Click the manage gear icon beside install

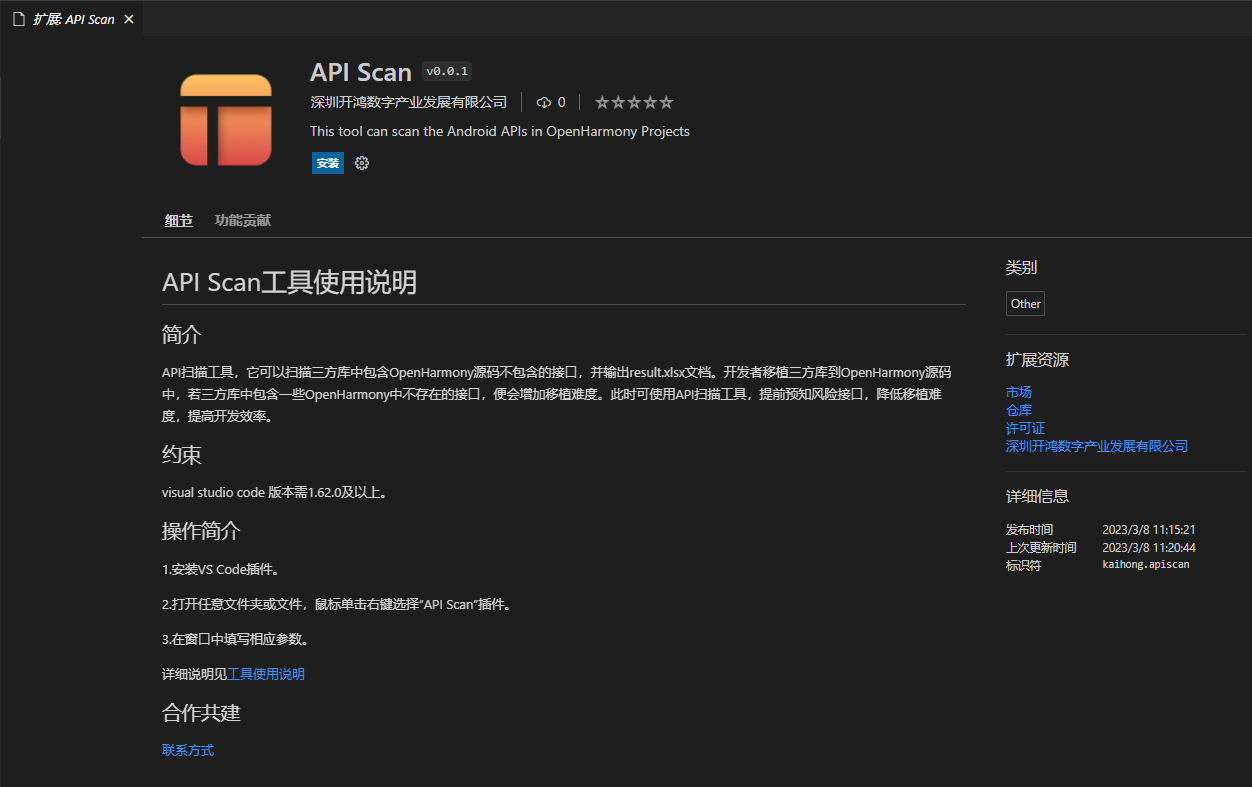click(362, 163)
